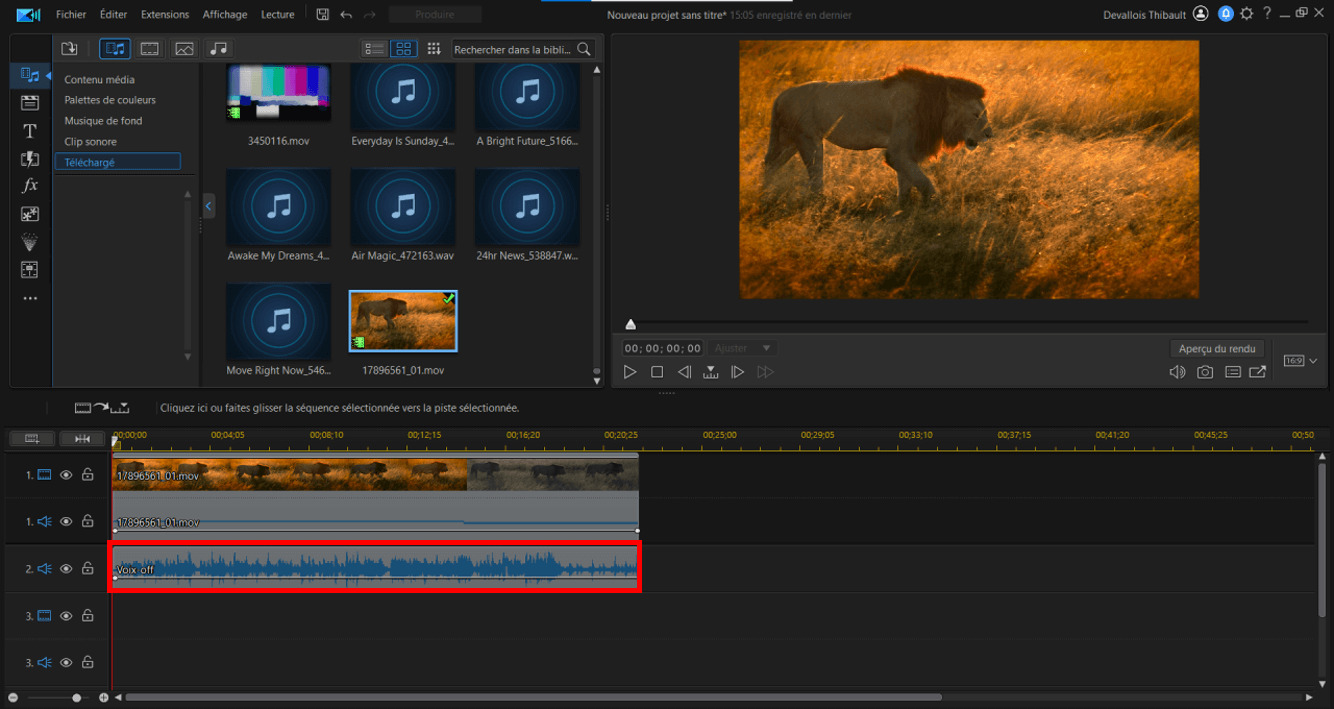Toggle the eye on audio track 1

pos(66,521)
